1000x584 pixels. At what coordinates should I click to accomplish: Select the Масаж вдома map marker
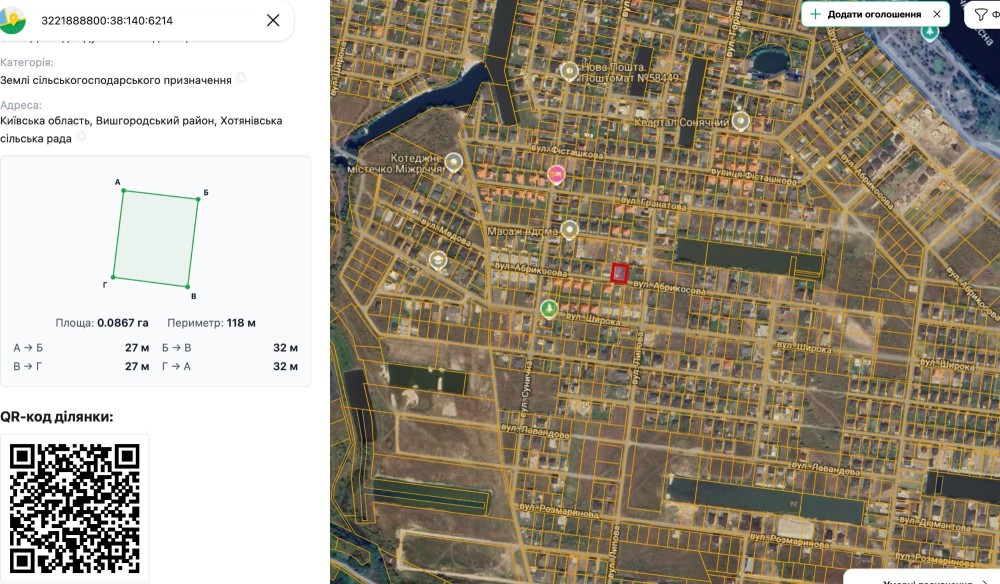pos(569,230)
